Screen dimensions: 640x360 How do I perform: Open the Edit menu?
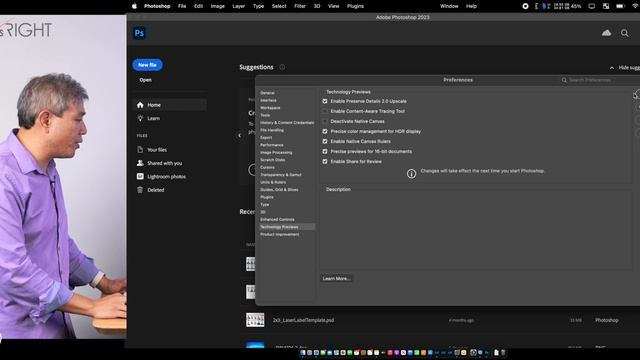(198, 6)
